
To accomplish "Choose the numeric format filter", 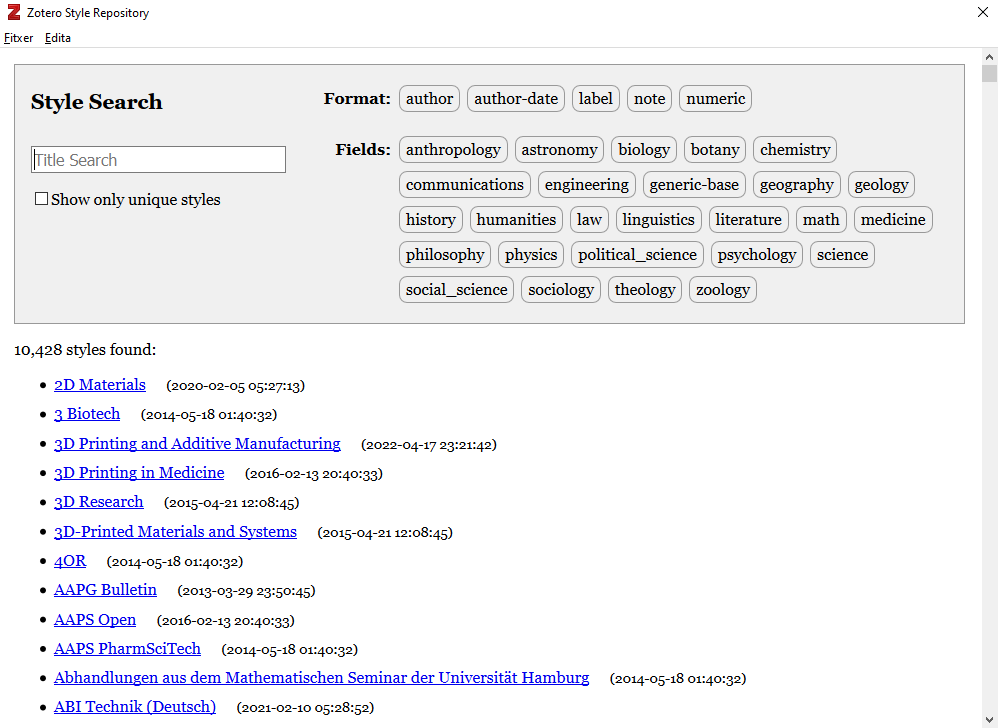I will tap(715, 99).
